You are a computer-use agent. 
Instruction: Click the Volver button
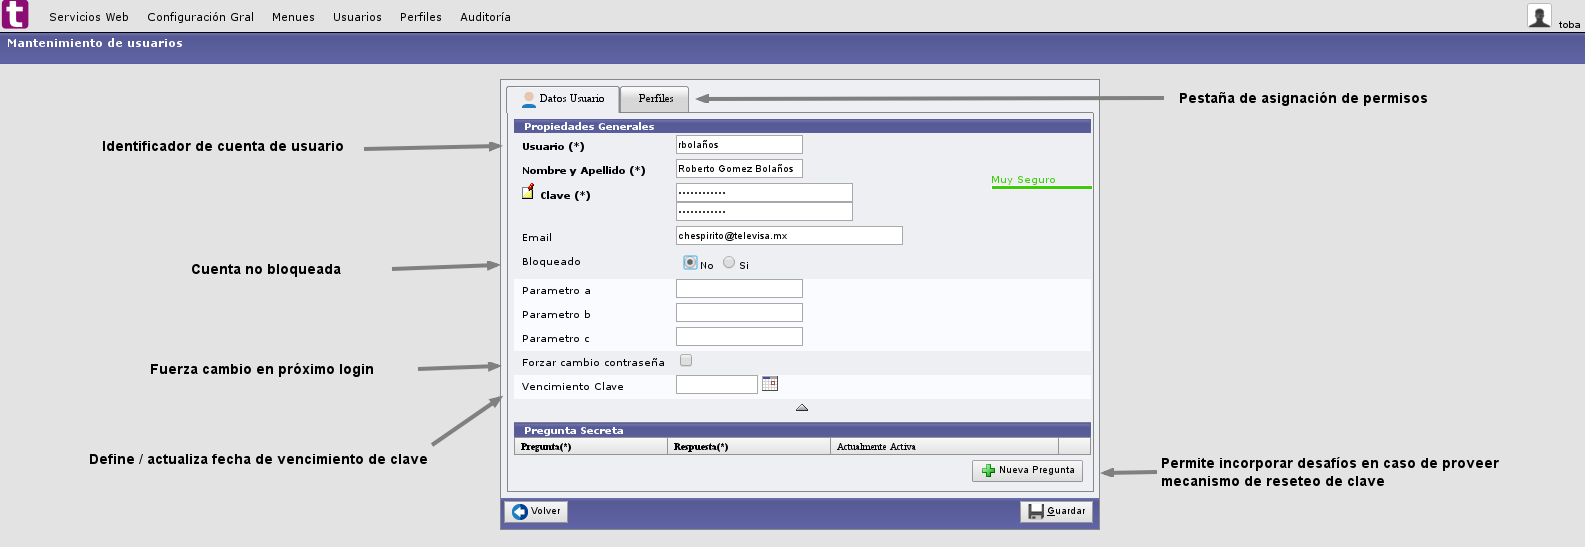[536, 511]
